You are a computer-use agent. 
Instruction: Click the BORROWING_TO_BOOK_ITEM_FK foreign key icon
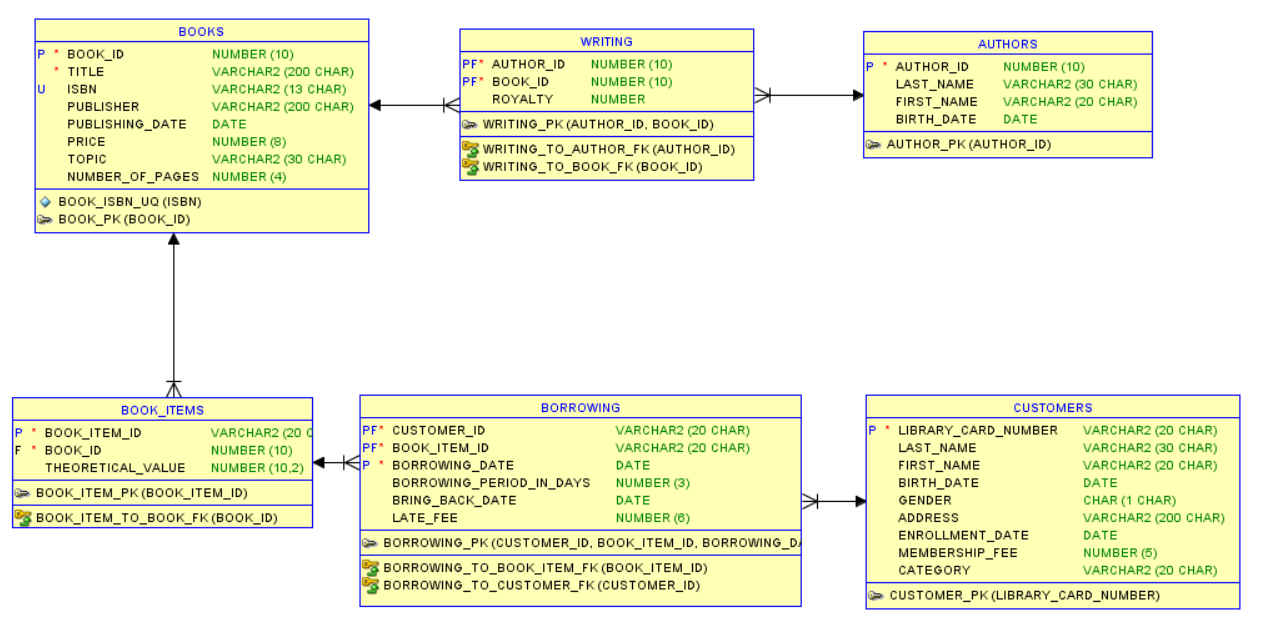tap(371, 567)
